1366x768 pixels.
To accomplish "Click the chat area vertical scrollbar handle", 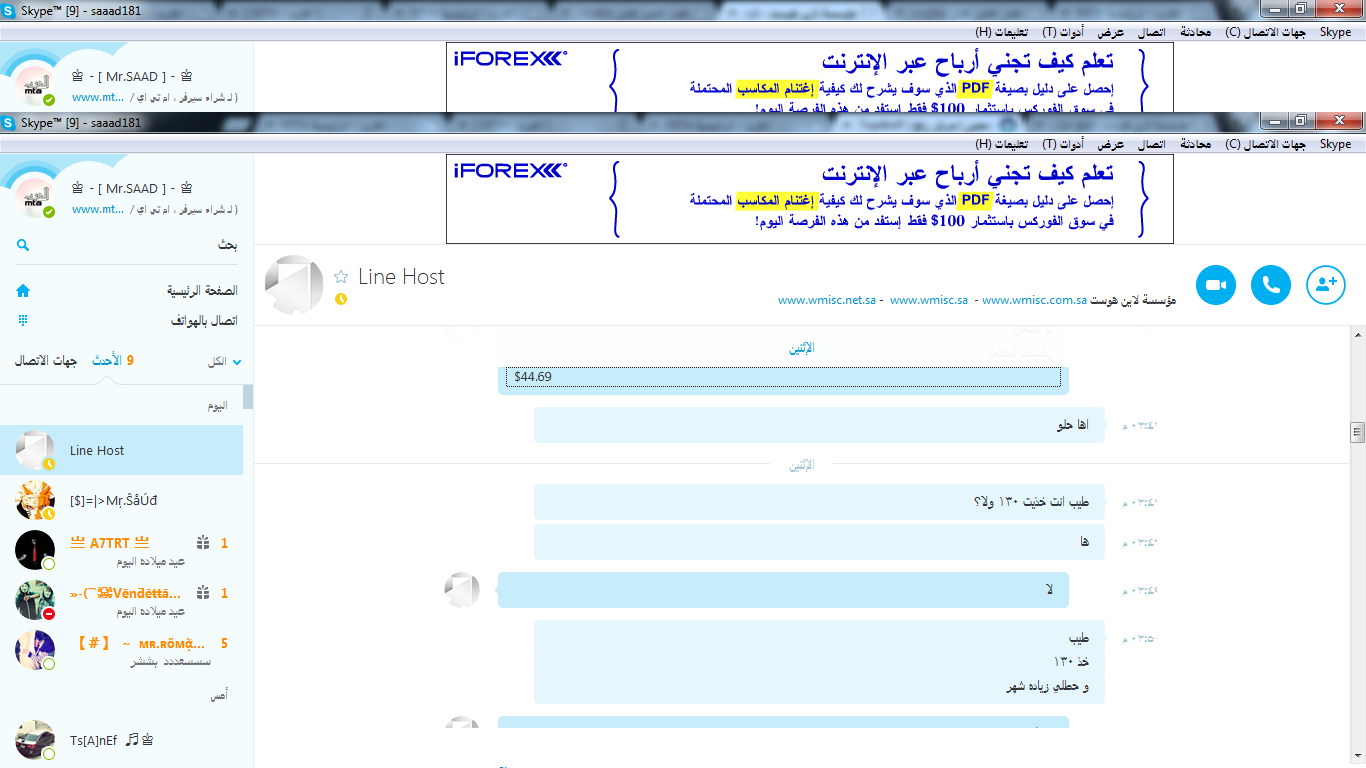I will click(1357, 432).
